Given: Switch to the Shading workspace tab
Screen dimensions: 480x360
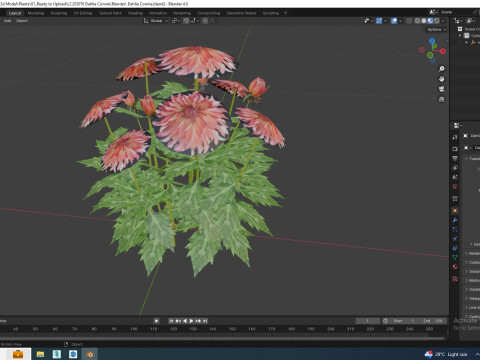Looking at the screenshot, I should coord(135,13).
